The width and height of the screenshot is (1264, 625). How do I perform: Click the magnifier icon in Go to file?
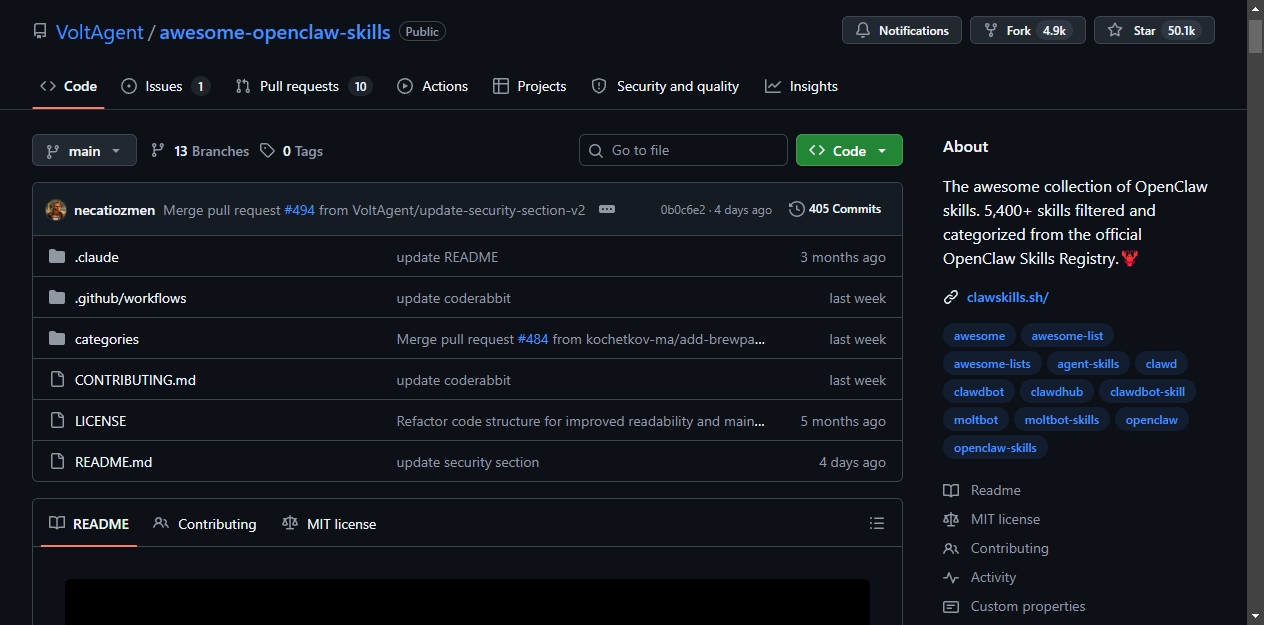597,150
